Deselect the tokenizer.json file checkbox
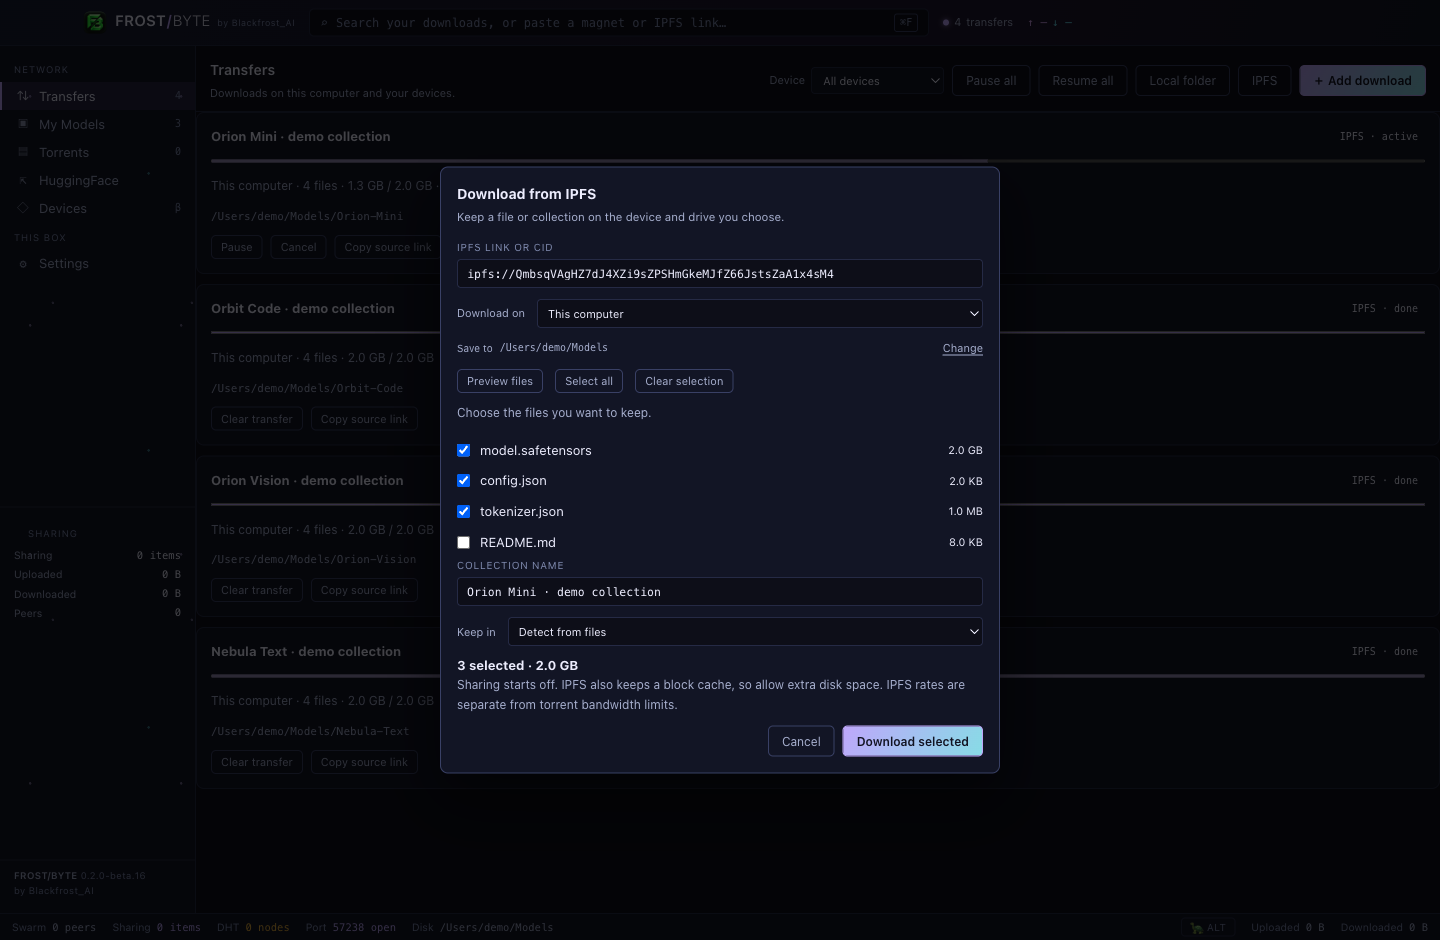Screen dimensions: 1440x940 coord(464,511)
